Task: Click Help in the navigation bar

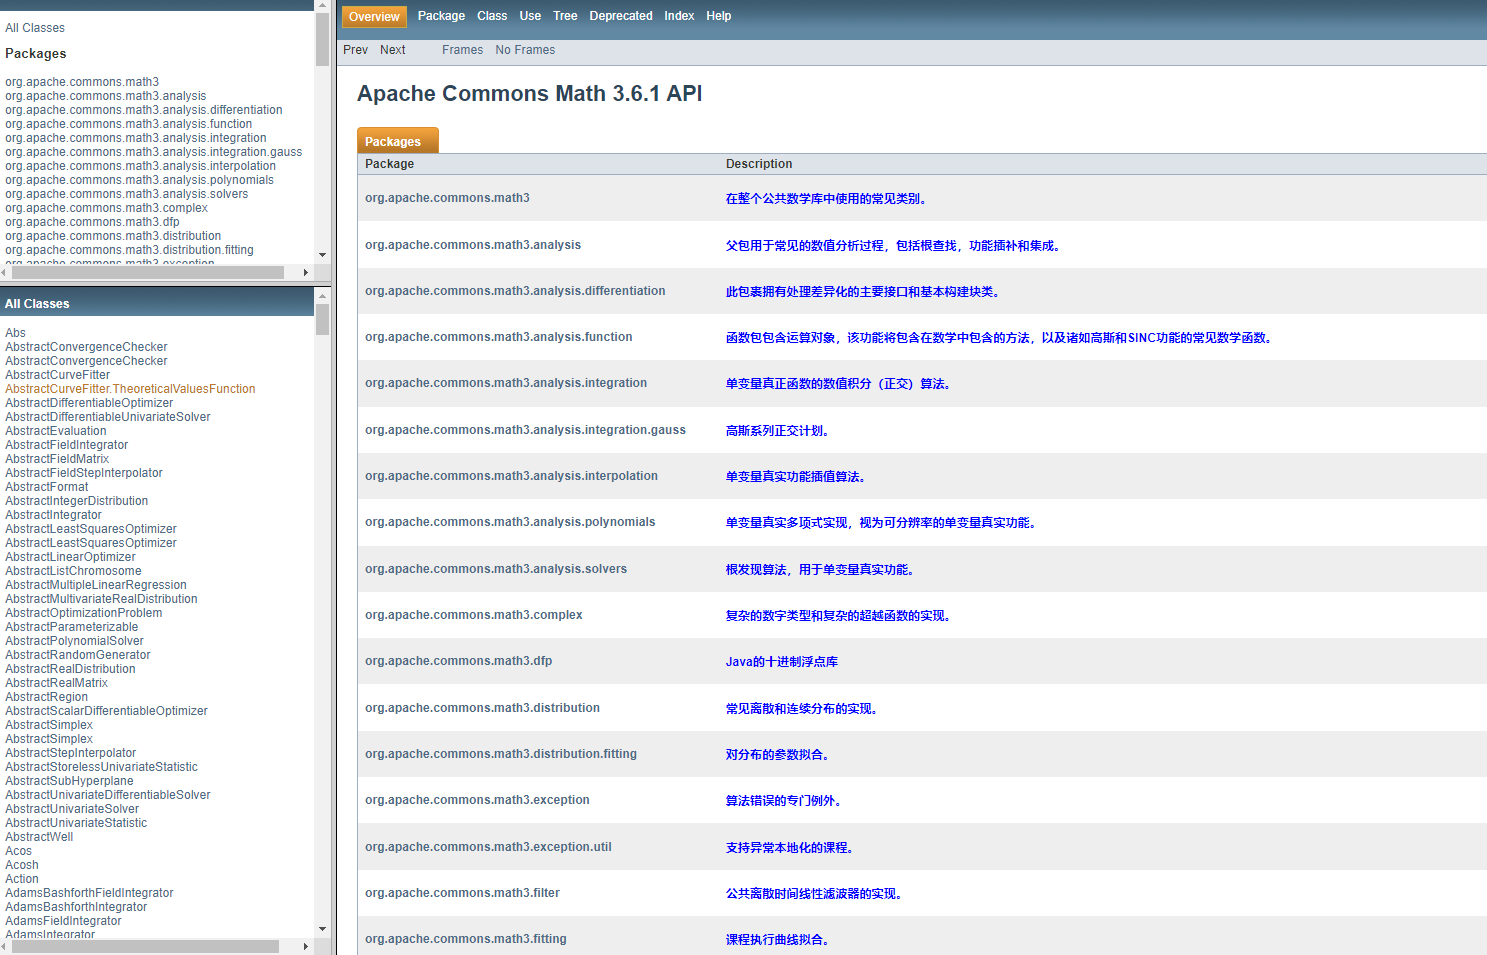Action: pos(718,15)
